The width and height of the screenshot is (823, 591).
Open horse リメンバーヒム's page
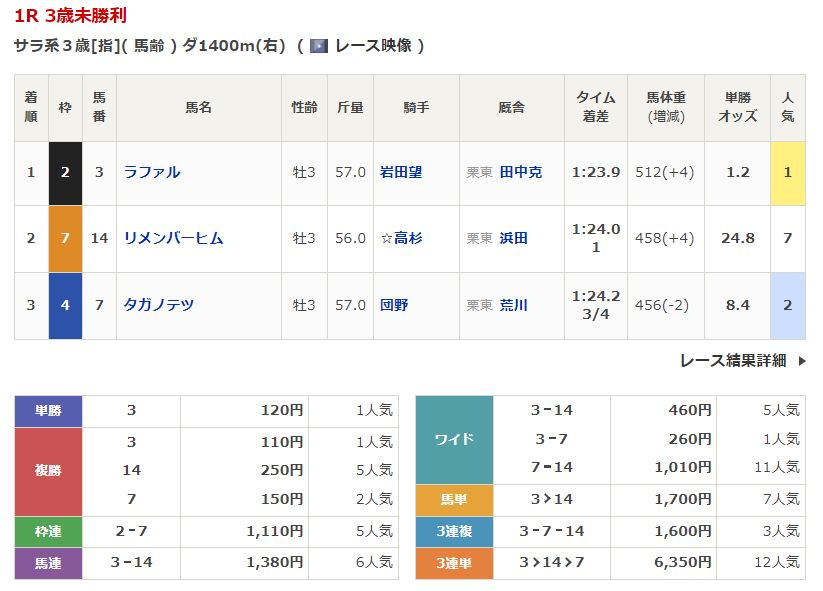[x=173, y=238]
